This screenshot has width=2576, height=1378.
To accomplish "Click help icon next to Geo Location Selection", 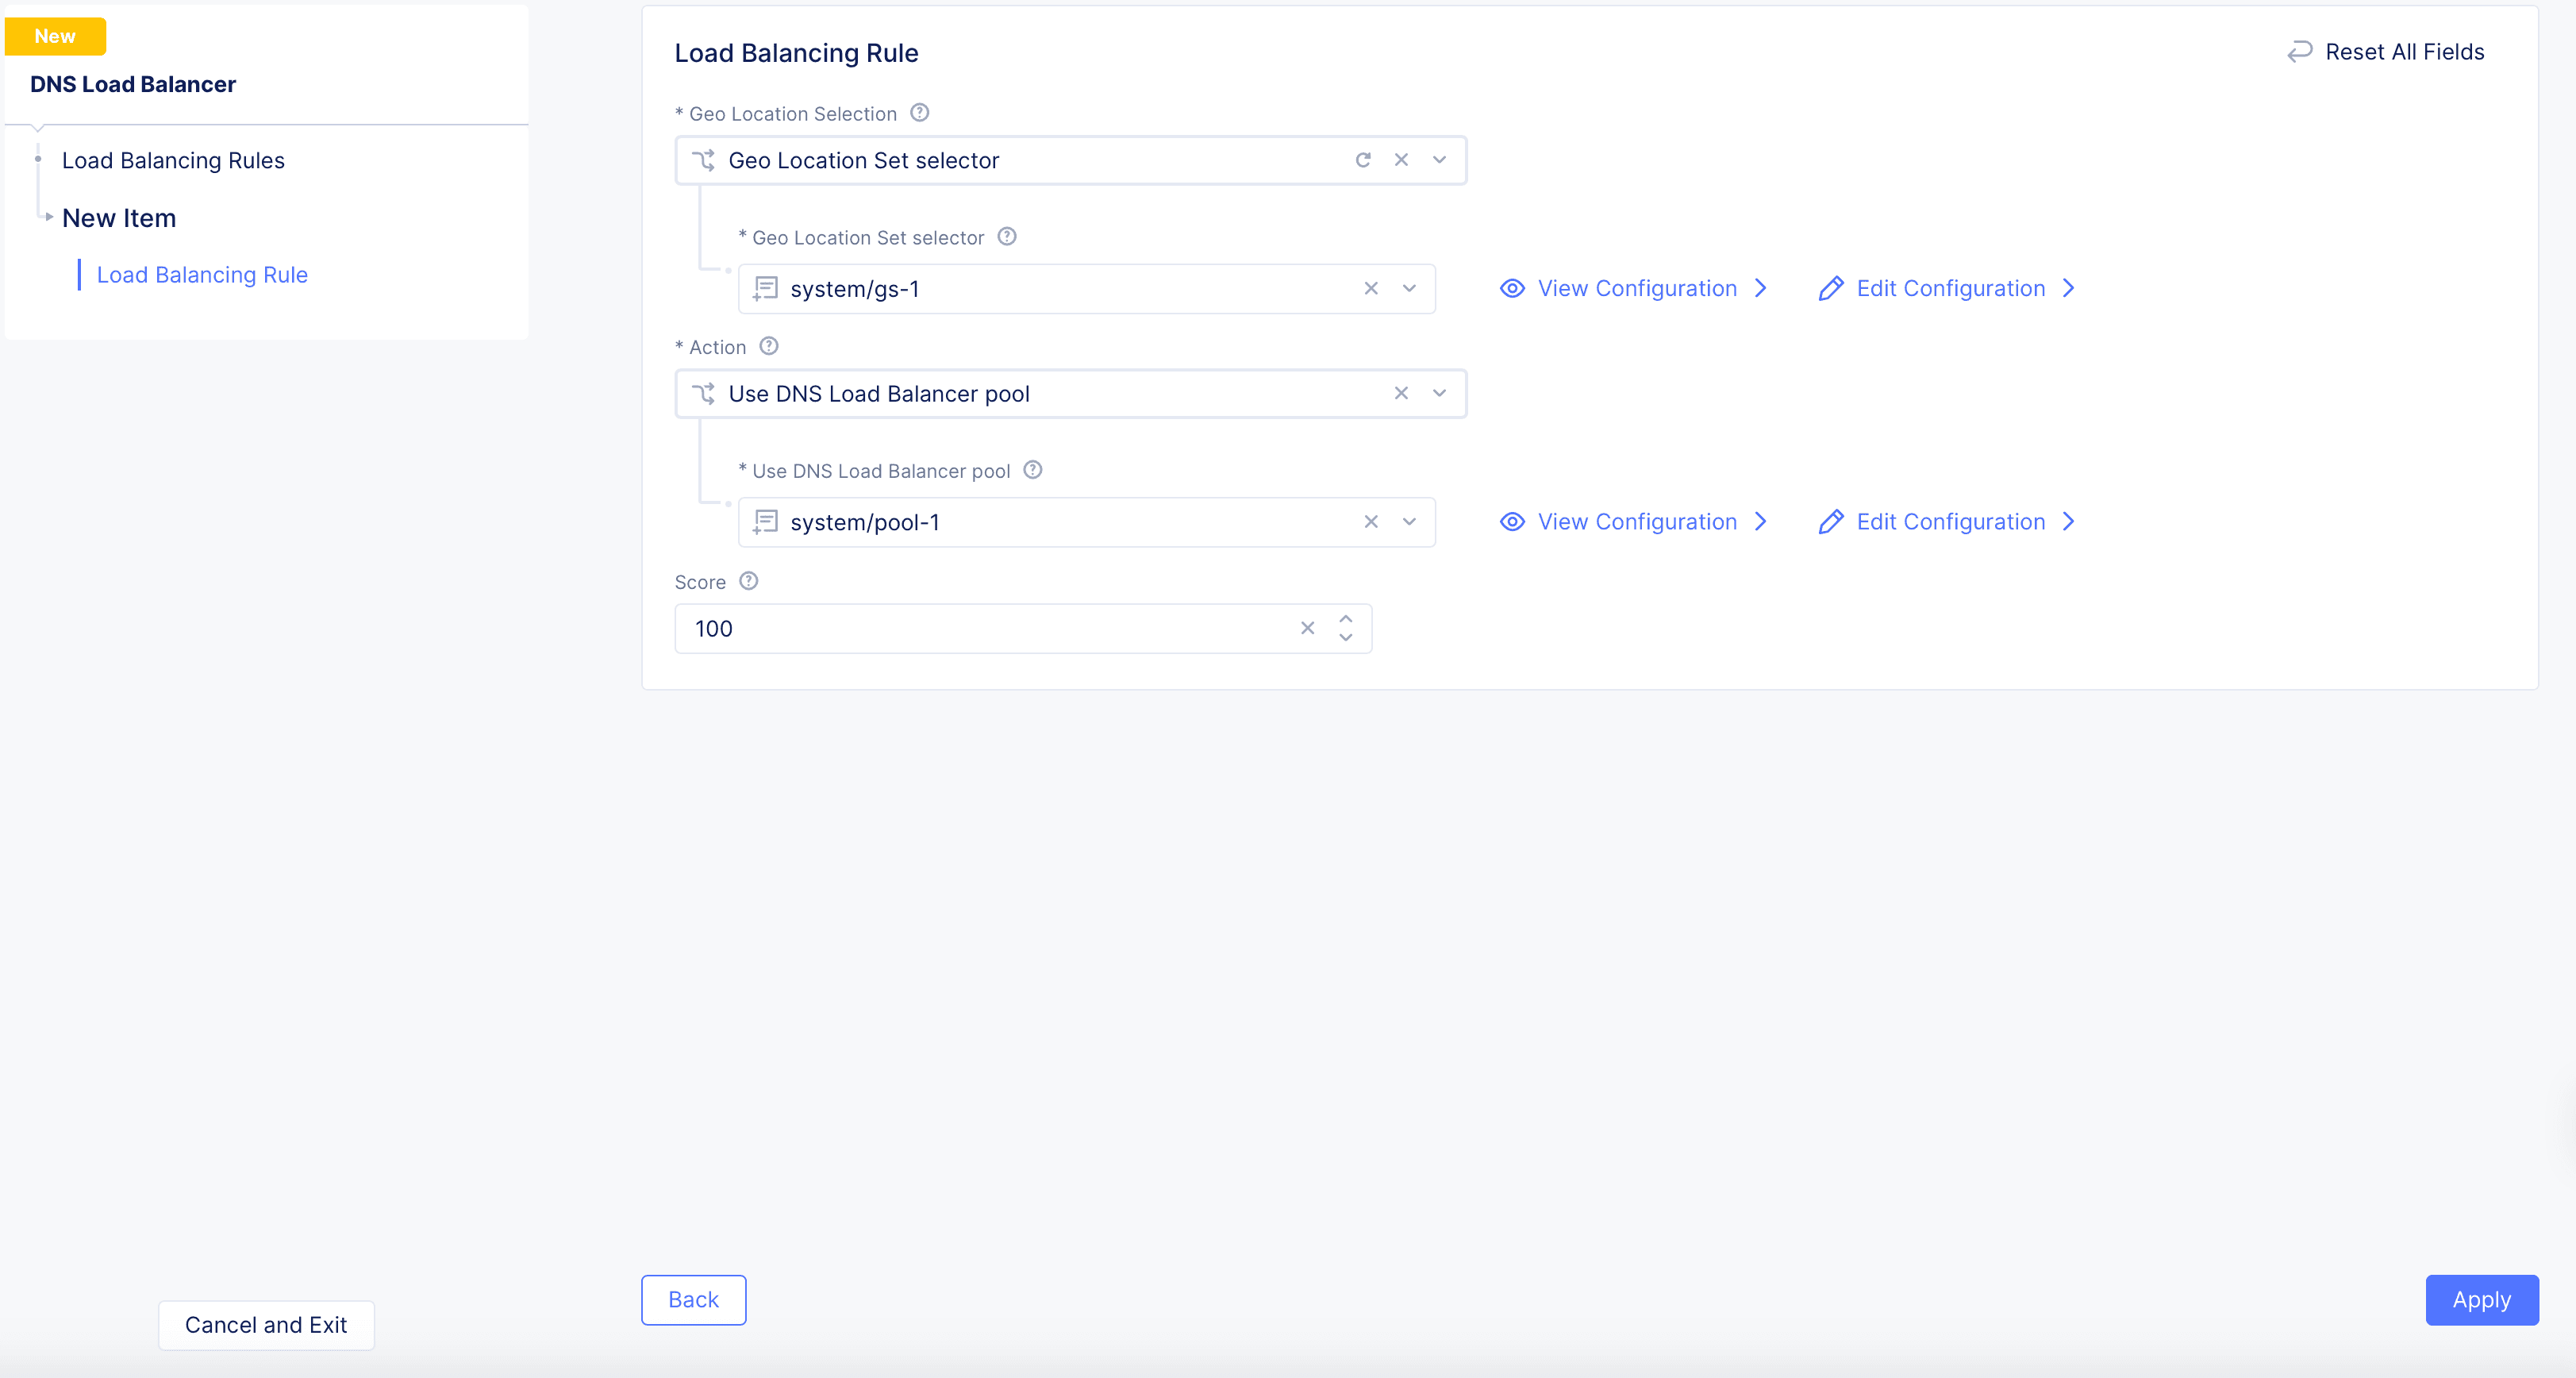I will coord(919,113).
